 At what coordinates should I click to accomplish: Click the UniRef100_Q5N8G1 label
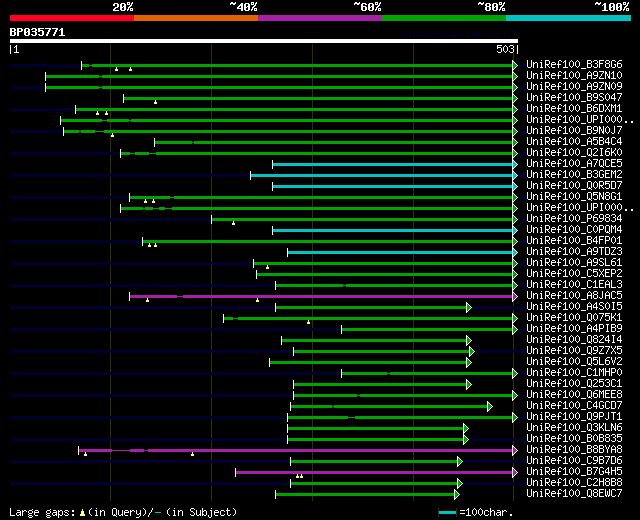[x=574, y=197]
